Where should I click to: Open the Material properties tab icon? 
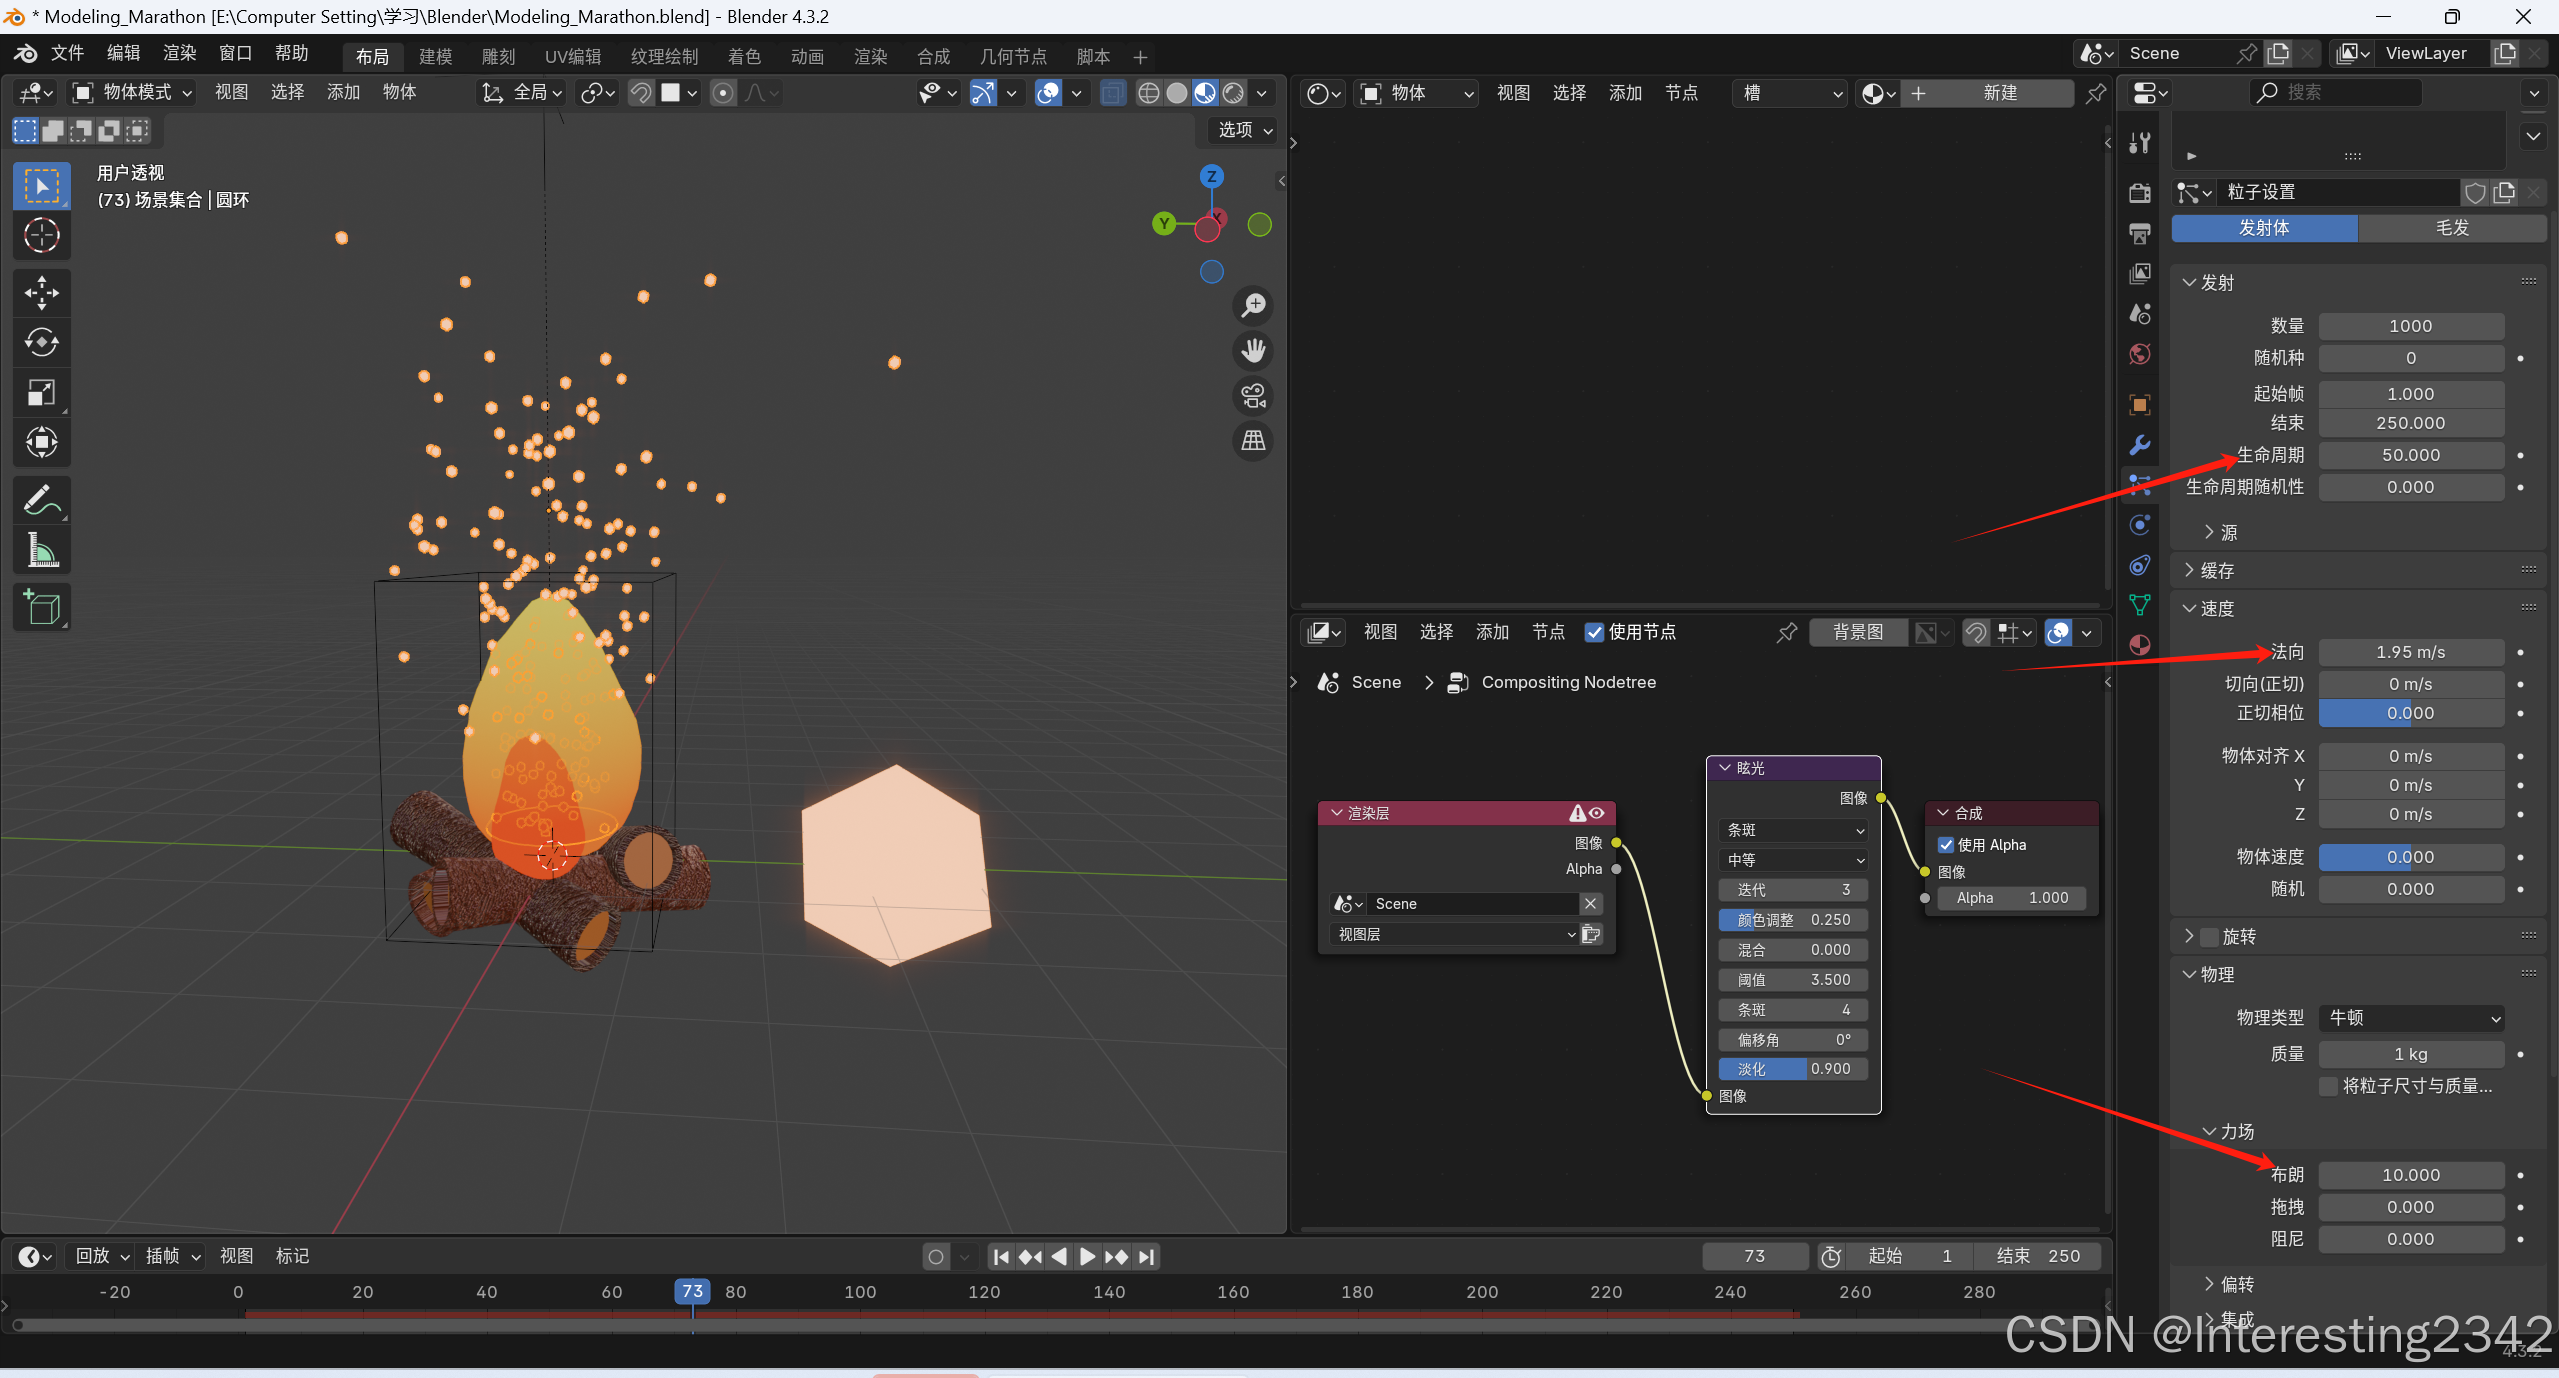pyautogui.click(x=2139, y=645)
